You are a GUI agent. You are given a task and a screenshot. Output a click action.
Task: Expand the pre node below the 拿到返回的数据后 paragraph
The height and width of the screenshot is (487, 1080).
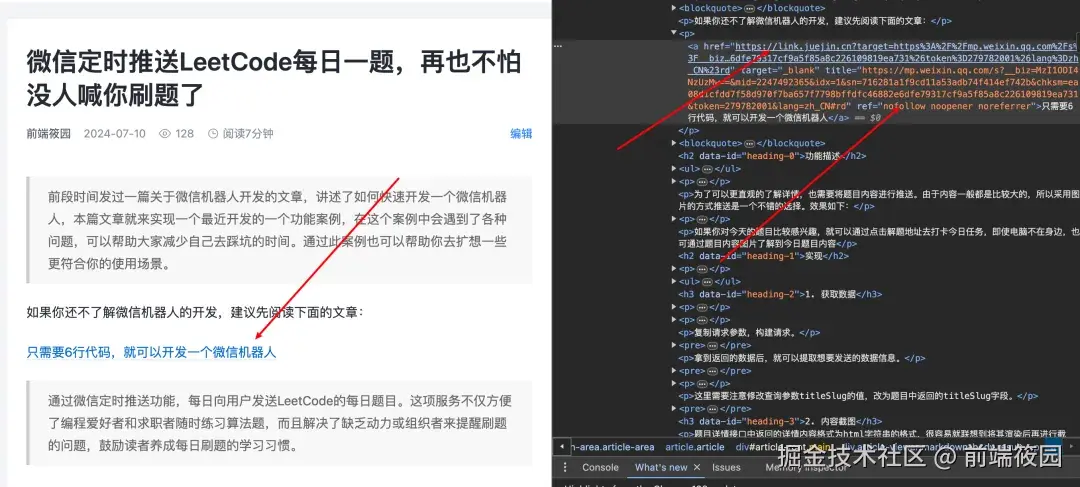(x=674, y=371)
